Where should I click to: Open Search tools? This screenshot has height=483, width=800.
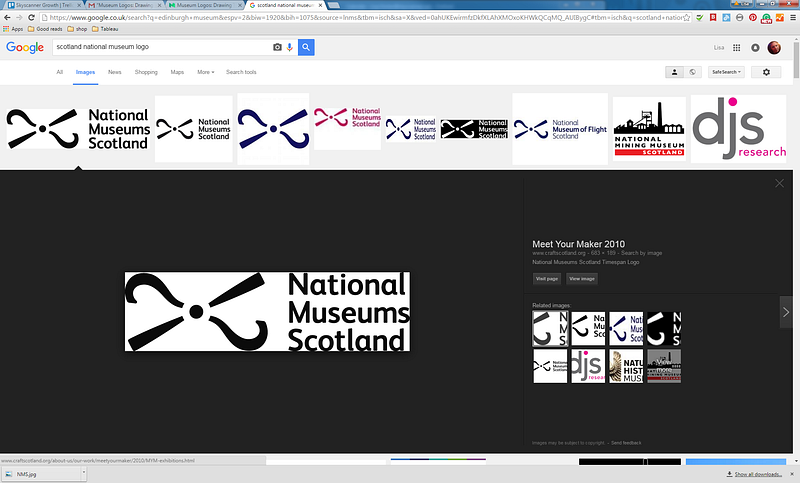[241, 72]
